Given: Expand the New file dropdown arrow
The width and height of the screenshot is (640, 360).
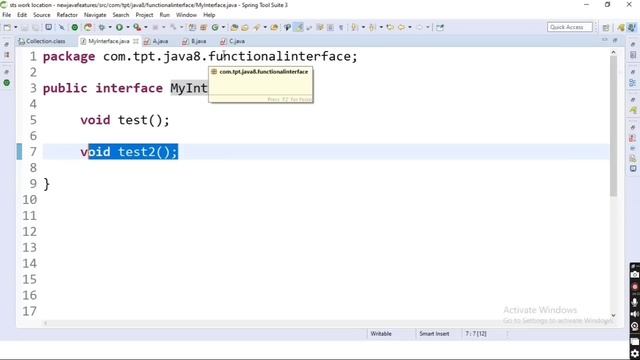Looking at the screenshot, I should pos(16,27).
